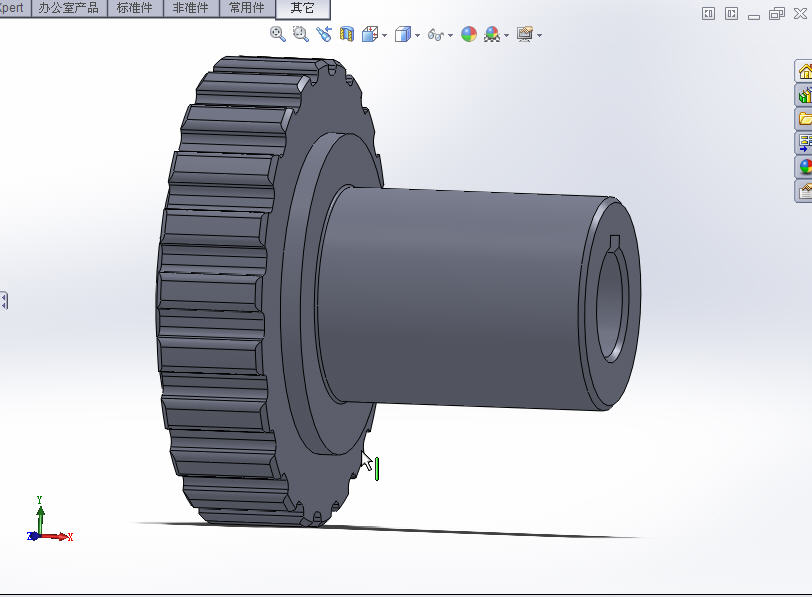Click the Apply Scene icon

(492, 34)
